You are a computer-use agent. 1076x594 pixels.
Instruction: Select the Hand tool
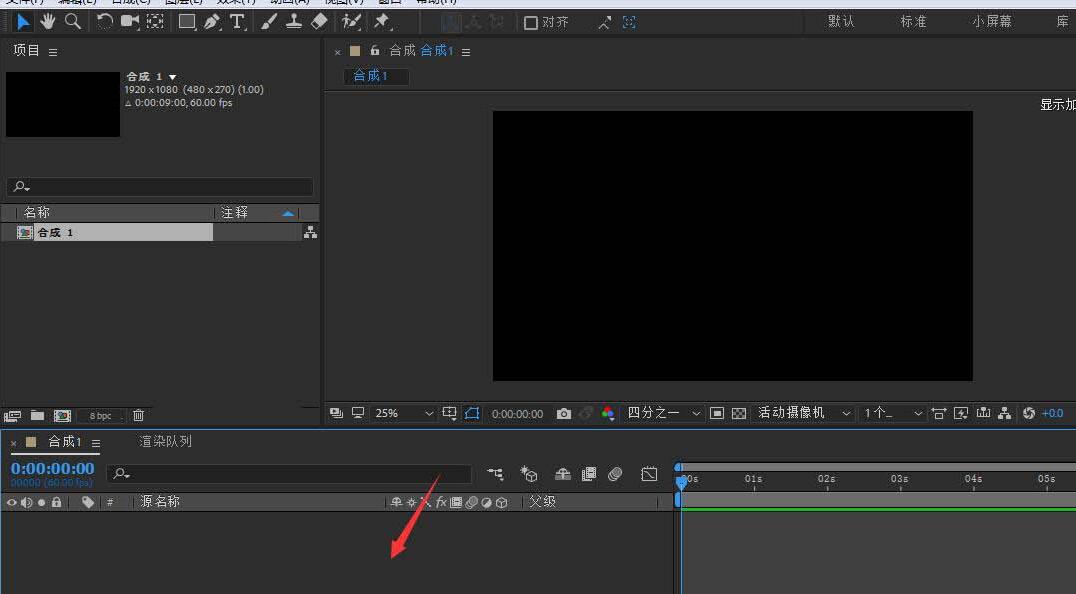(47, 22)
